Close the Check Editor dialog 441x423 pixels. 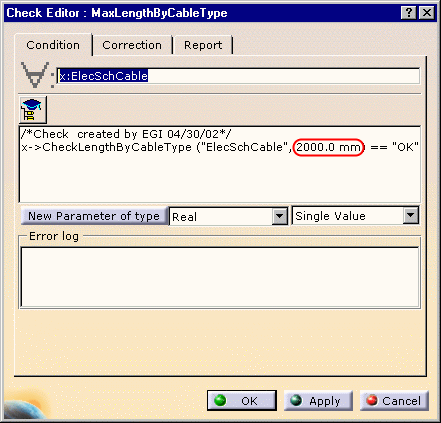pos(426,13)
